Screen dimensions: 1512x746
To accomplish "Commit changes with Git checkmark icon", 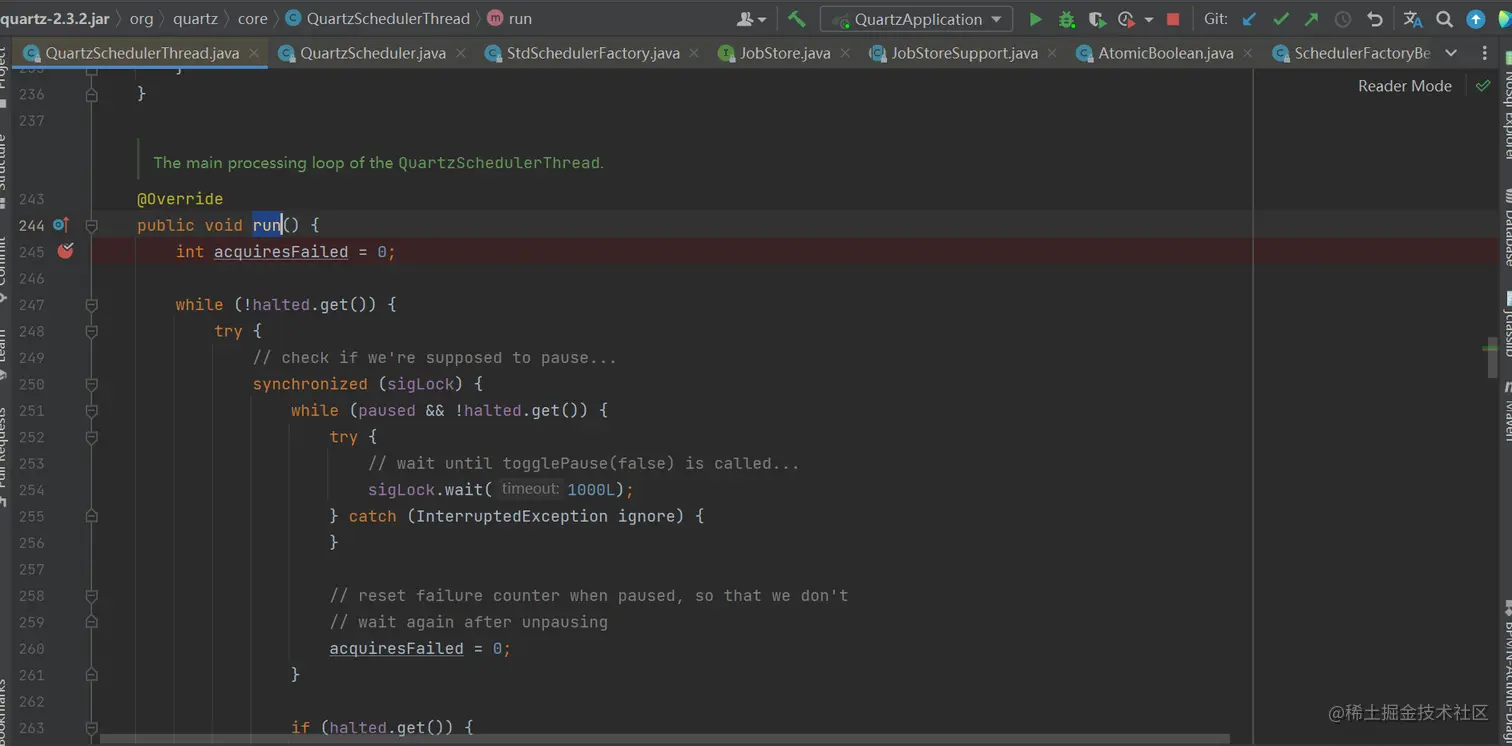I will pos(1281,19).
